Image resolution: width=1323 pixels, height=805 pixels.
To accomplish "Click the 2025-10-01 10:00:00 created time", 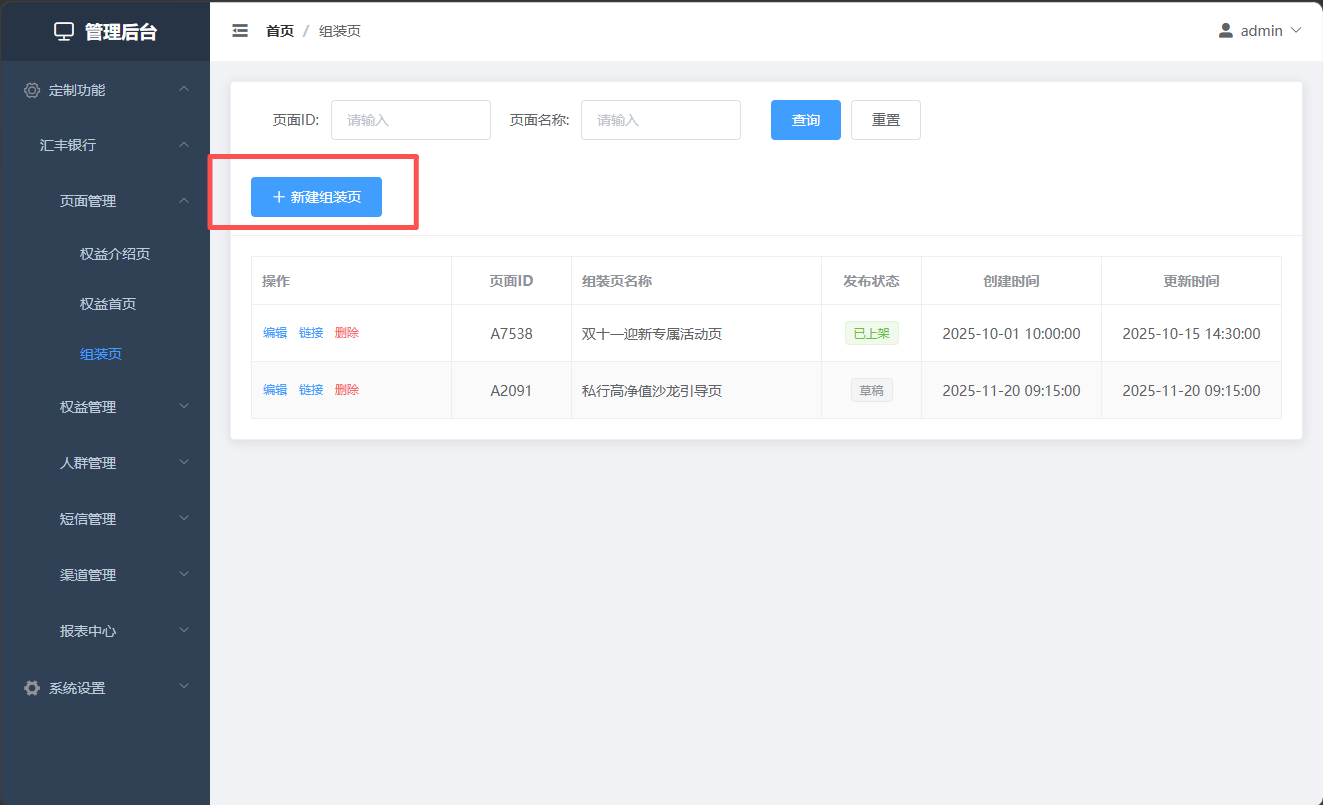I will pos(1012,334).
